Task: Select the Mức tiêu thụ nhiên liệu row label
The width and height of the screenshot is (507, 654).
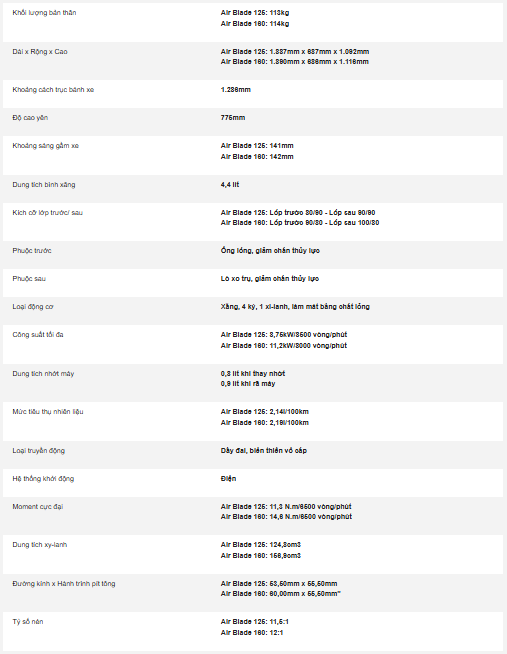Action: [48, 412]
